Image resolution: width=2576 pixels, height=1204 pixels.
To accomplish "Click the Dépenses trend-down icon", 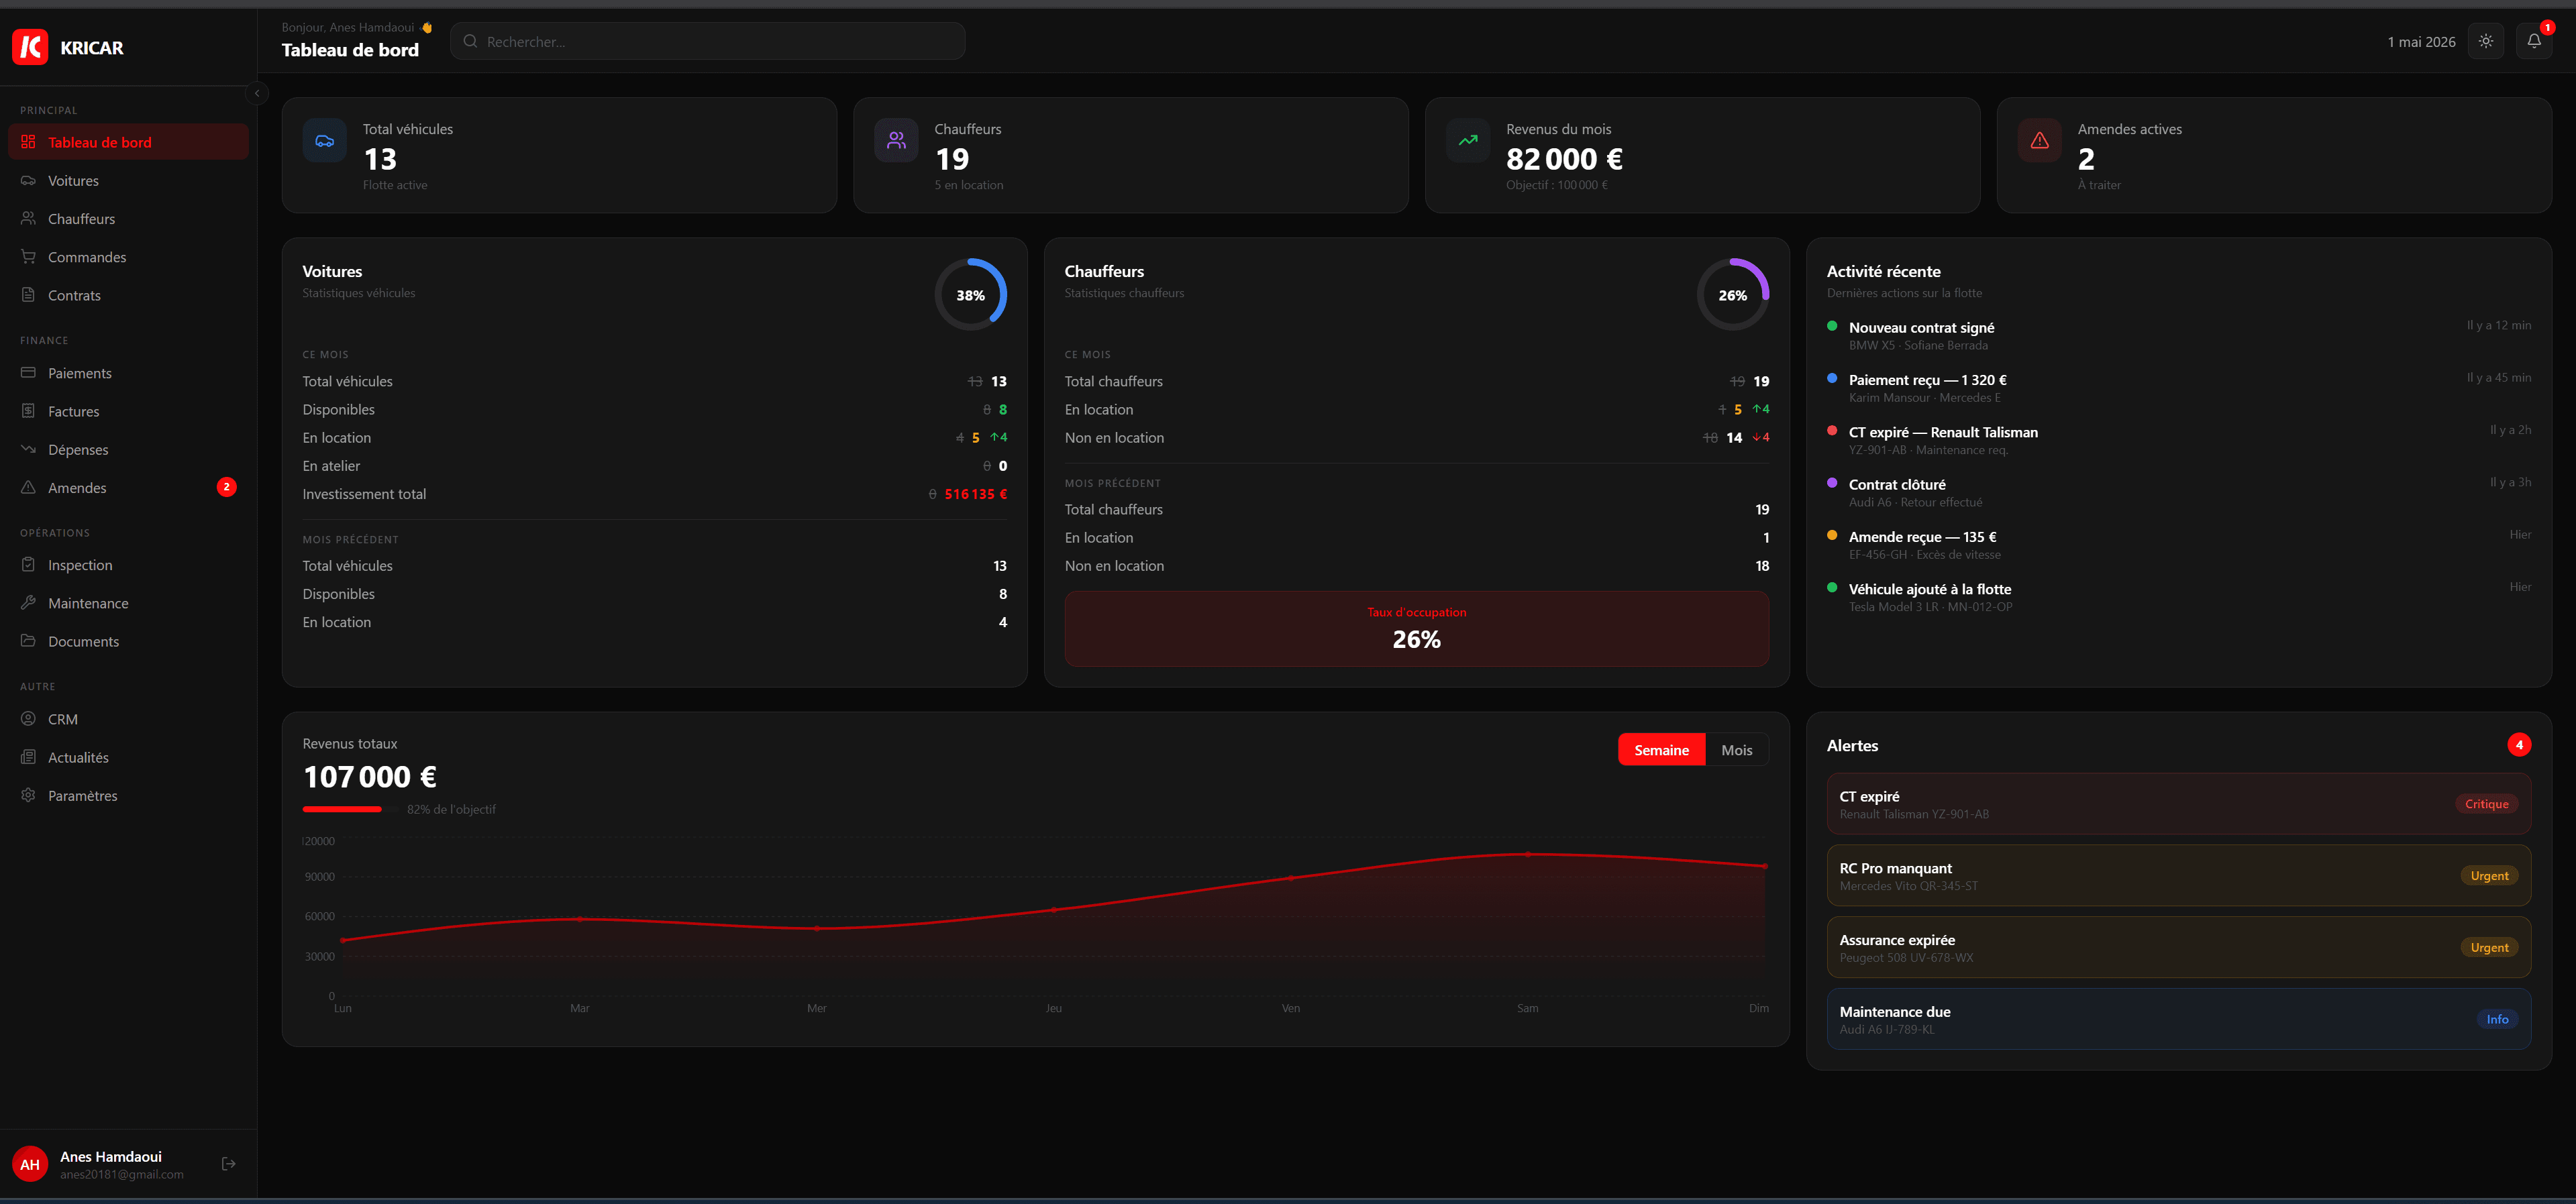I will [28, 449].
